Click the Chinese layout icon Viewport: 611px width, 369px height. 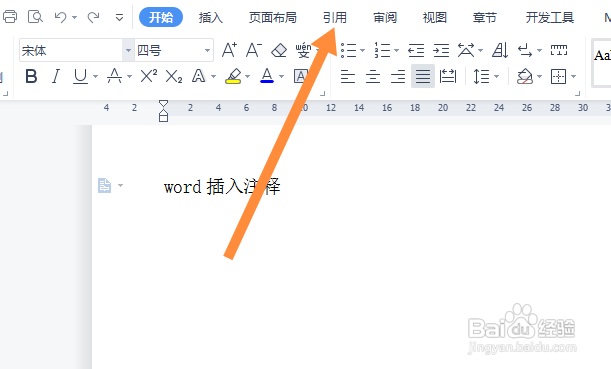(x=466, y=50)
